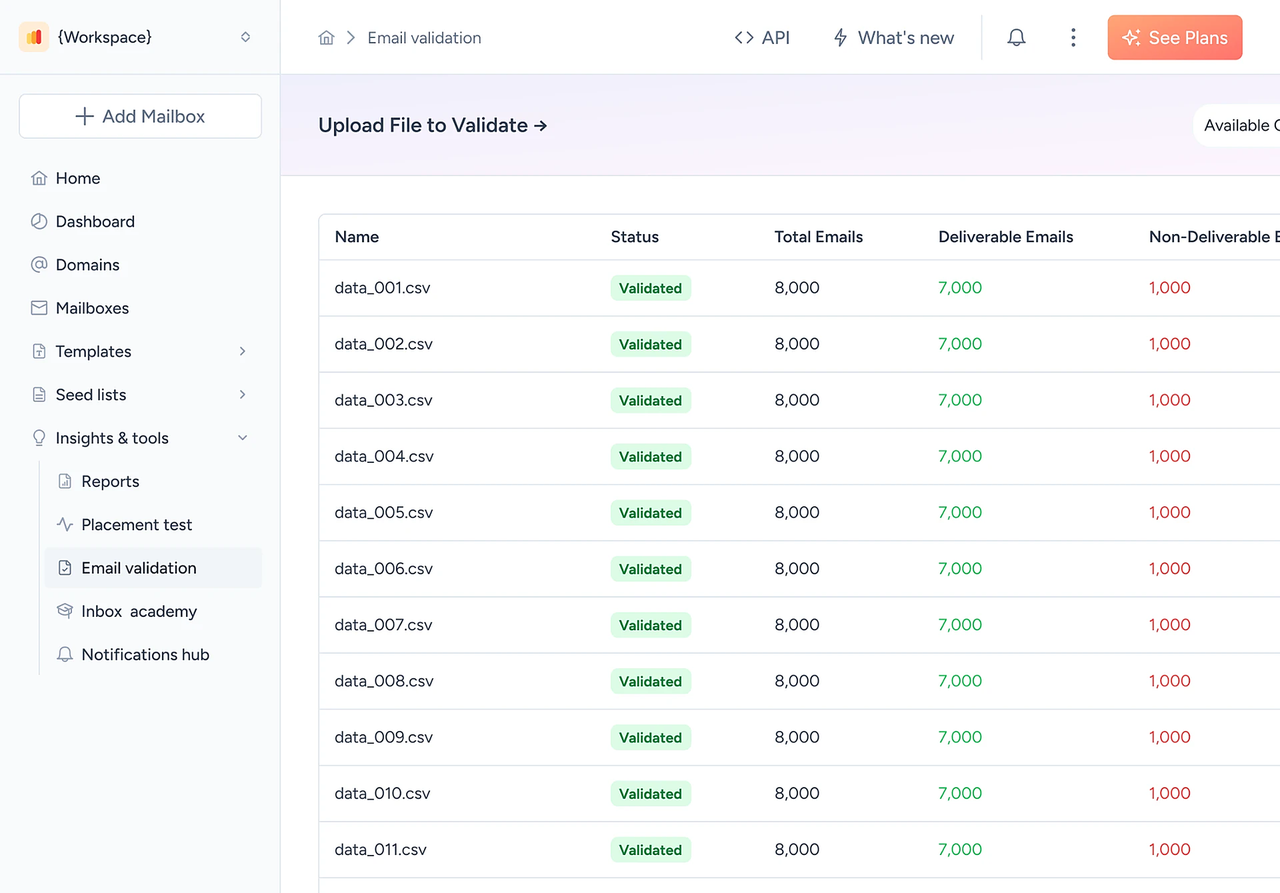Screen dimensions: 1280x893
Task: Select data_011.csv file name
Action: tap(381, 850)
